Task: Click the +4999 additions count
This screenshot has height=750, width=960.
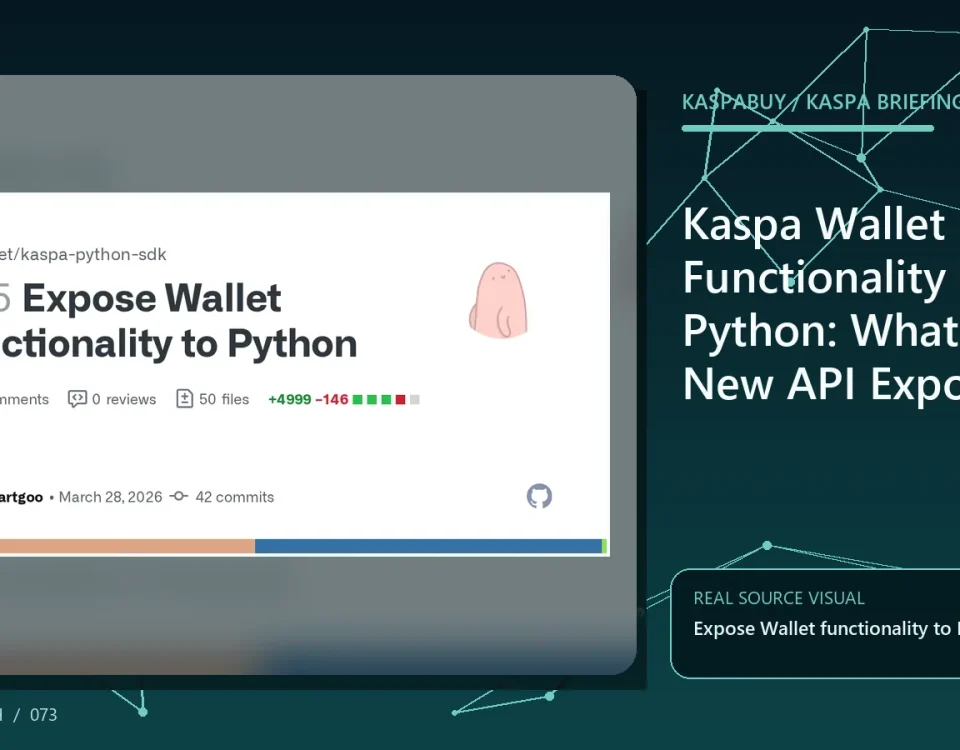Action: (290, 399)
